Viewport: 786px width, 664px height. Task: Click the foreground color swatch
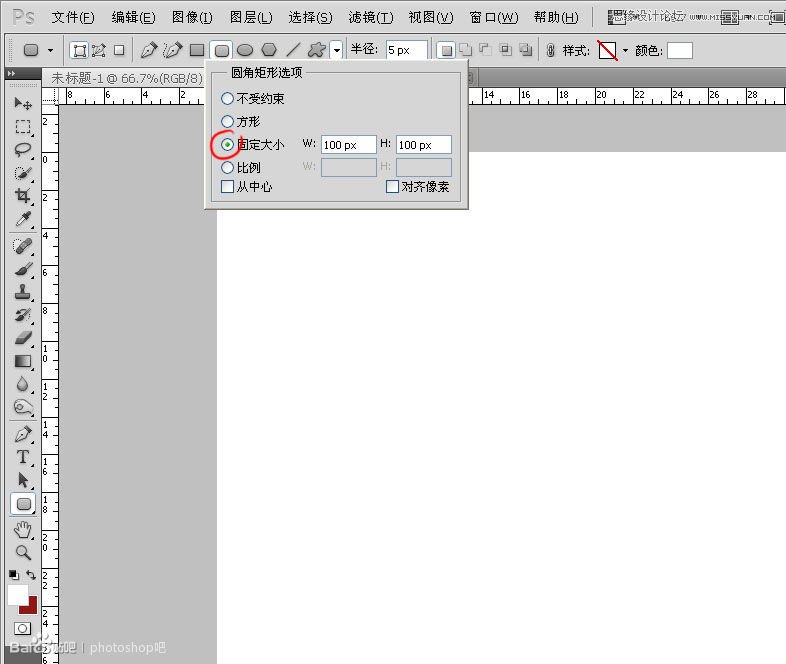pos(18,595)
